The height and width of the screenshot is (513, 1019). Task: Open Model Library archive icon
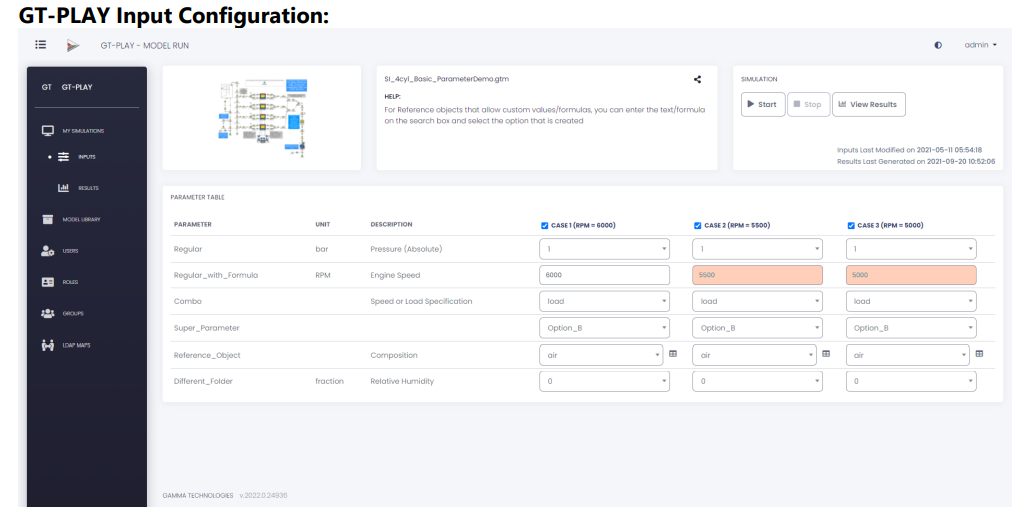pyautogui.click(x=47, y=219)
